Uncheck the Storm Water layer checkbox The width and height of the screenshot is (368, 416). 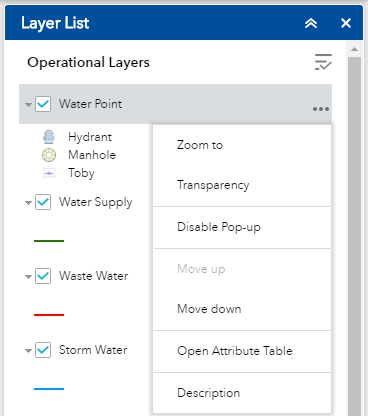(43, 350)
